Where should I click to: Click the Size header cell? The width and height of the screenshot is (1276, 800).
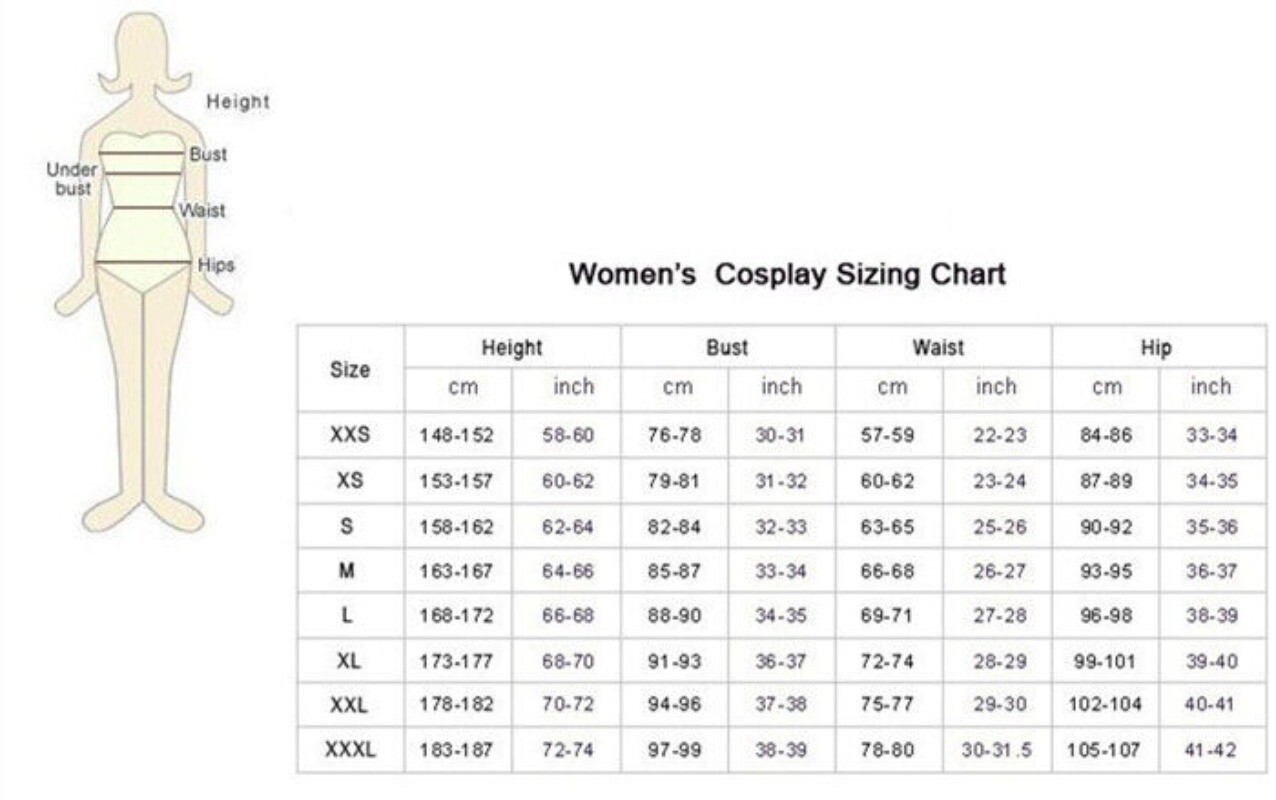(x=350, y=369)
